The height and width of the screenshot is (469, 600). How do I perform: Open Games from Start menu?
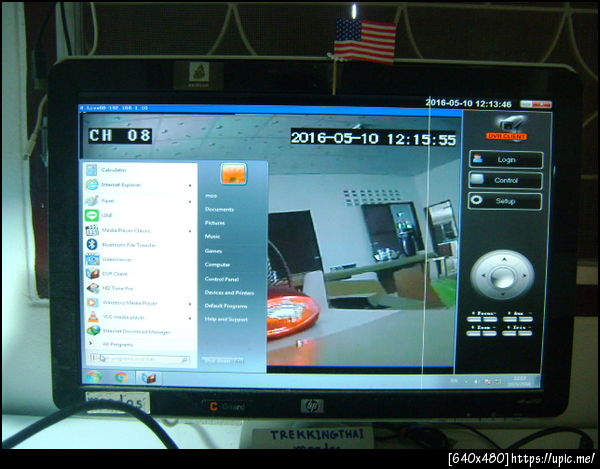pyautogui.click(x=213, y=251)
